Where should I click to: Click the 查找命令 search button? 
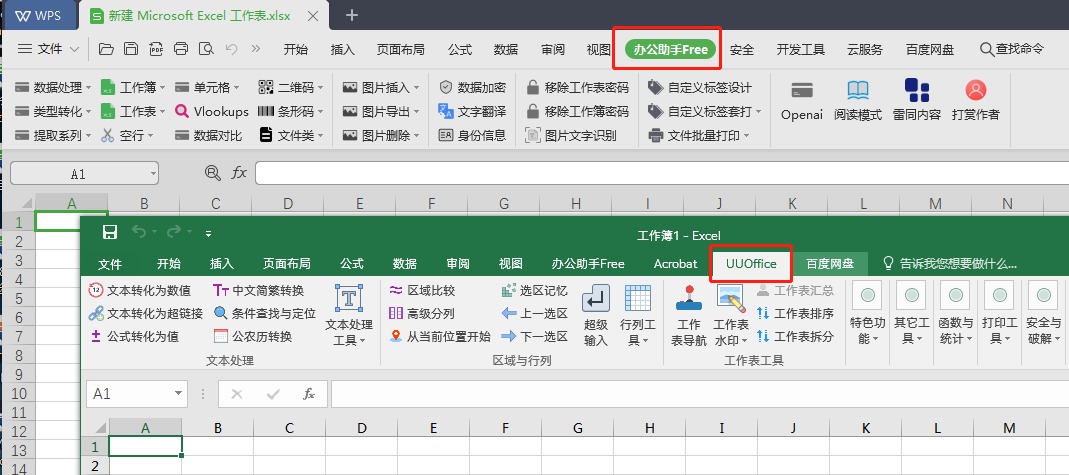pos(1012,49)
